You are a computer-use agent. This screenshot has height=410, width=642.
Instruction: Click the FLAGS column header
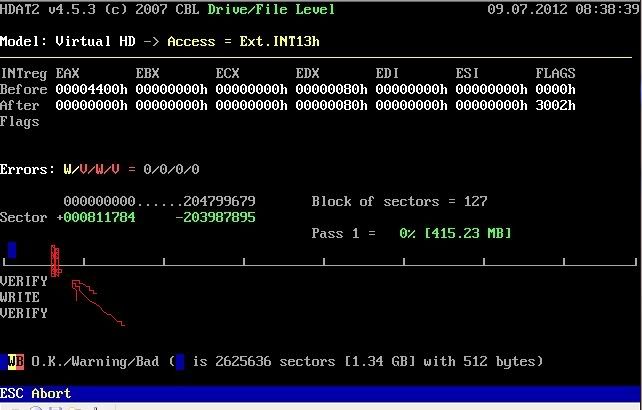pos(555,73)
